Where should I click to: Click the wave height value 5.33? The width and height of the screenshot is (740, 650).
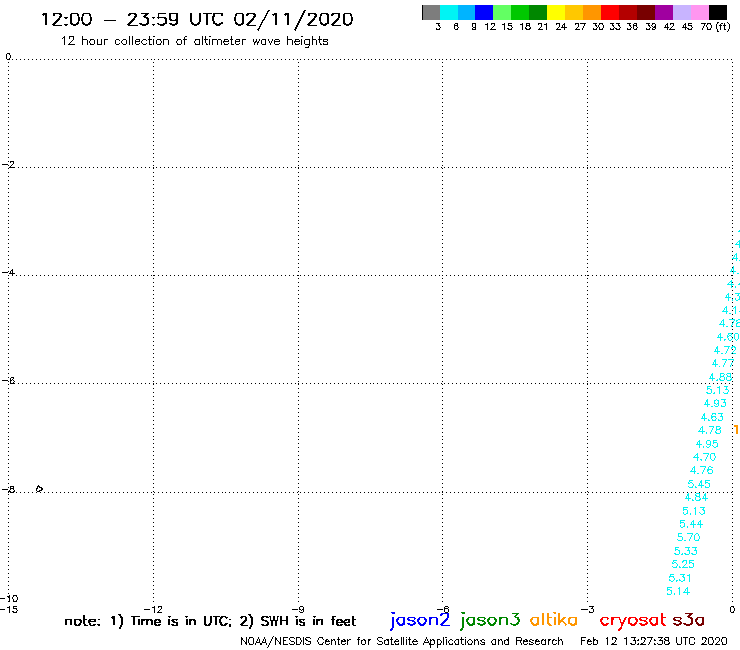coord(685,551)
